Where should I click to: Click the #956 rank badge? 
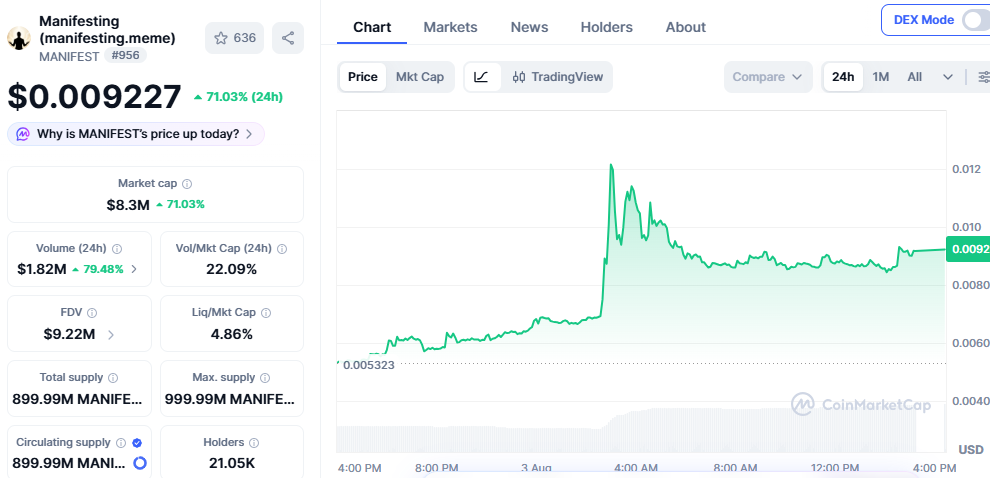[126, 56]
